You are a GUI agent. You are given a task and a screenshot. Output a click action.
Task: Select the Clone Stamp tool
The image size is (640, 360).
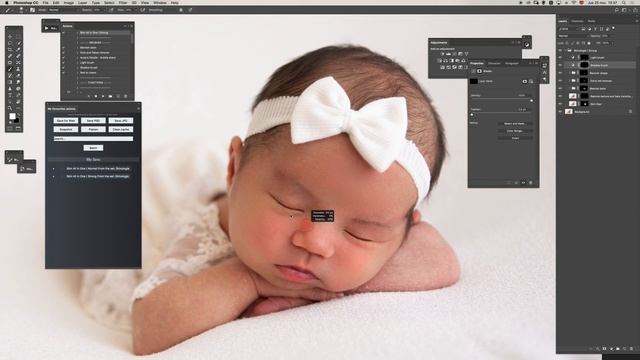18,69
